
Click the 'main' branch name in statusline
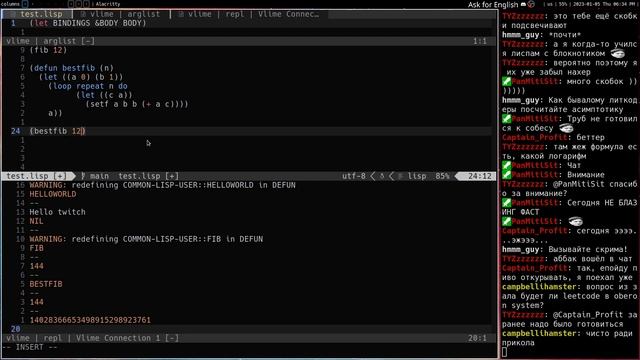pyautogui.click(x=99, y=176)
